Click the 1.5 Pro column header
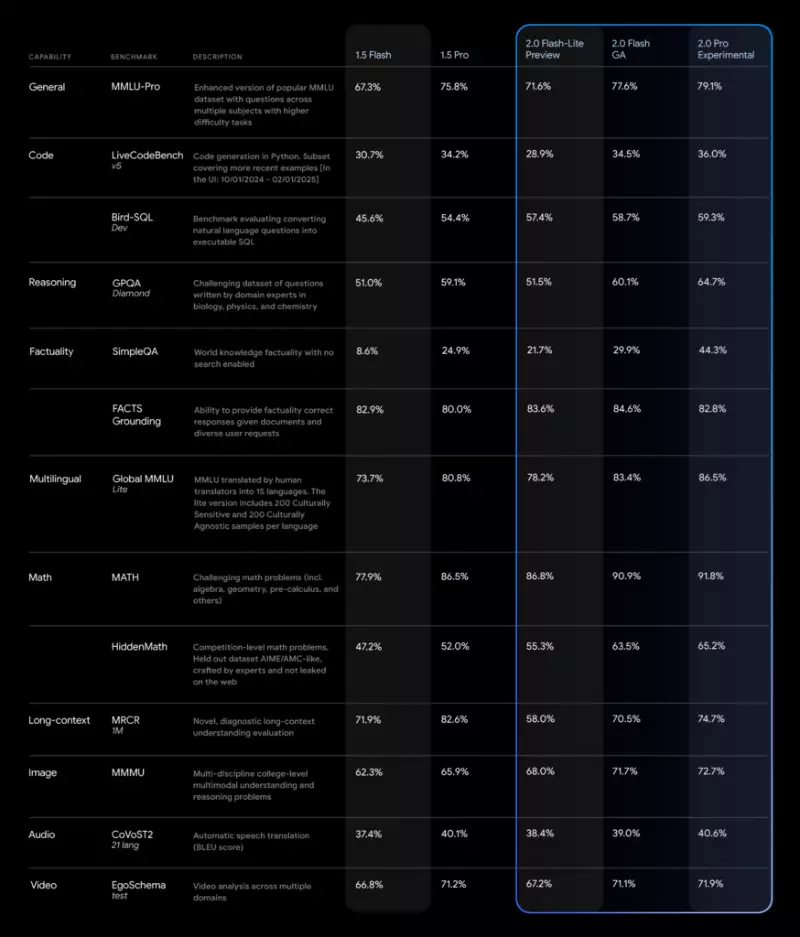This screenshot has width=800, height=937. point(455,55)
